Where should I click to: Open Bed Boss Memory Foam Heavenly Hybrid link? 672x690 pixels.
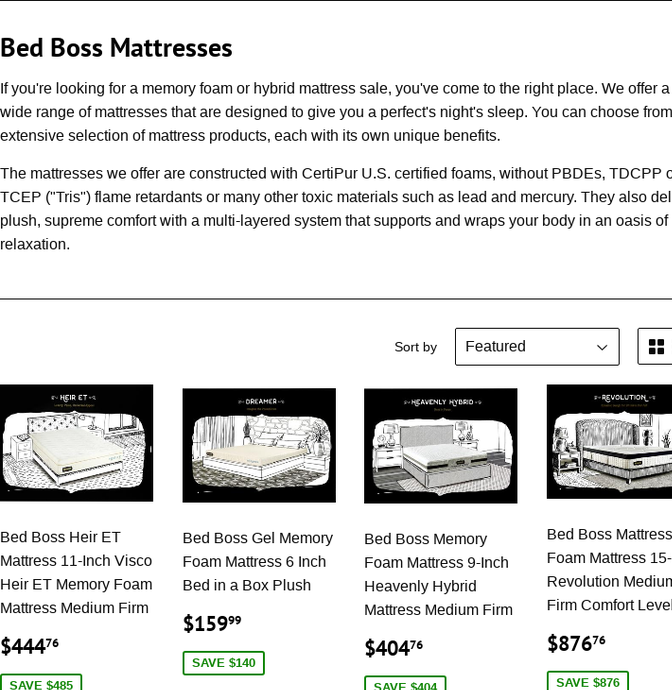click(438, 574)
